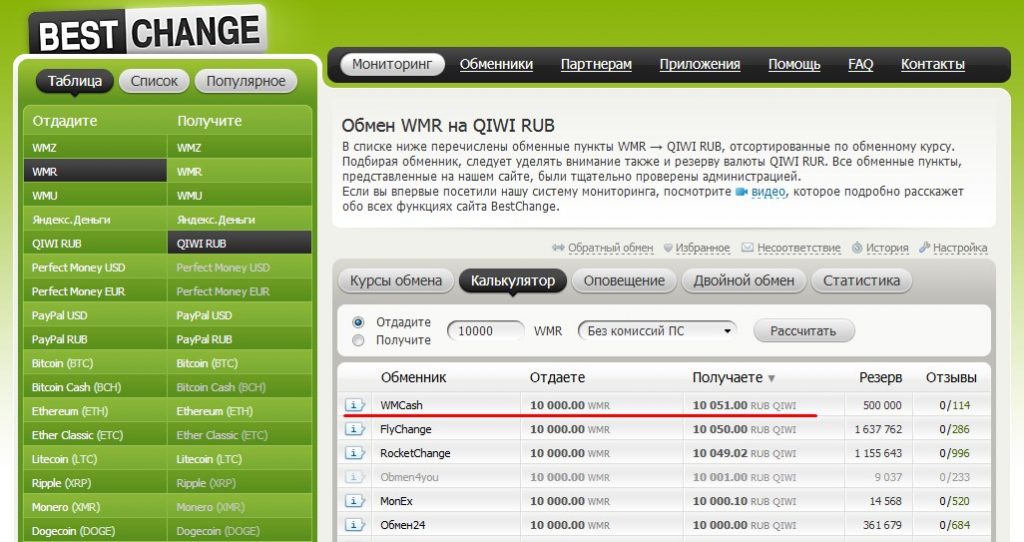Switch to the Таблица tab
Screen dimensions: 1024x542
pos(74,81)
